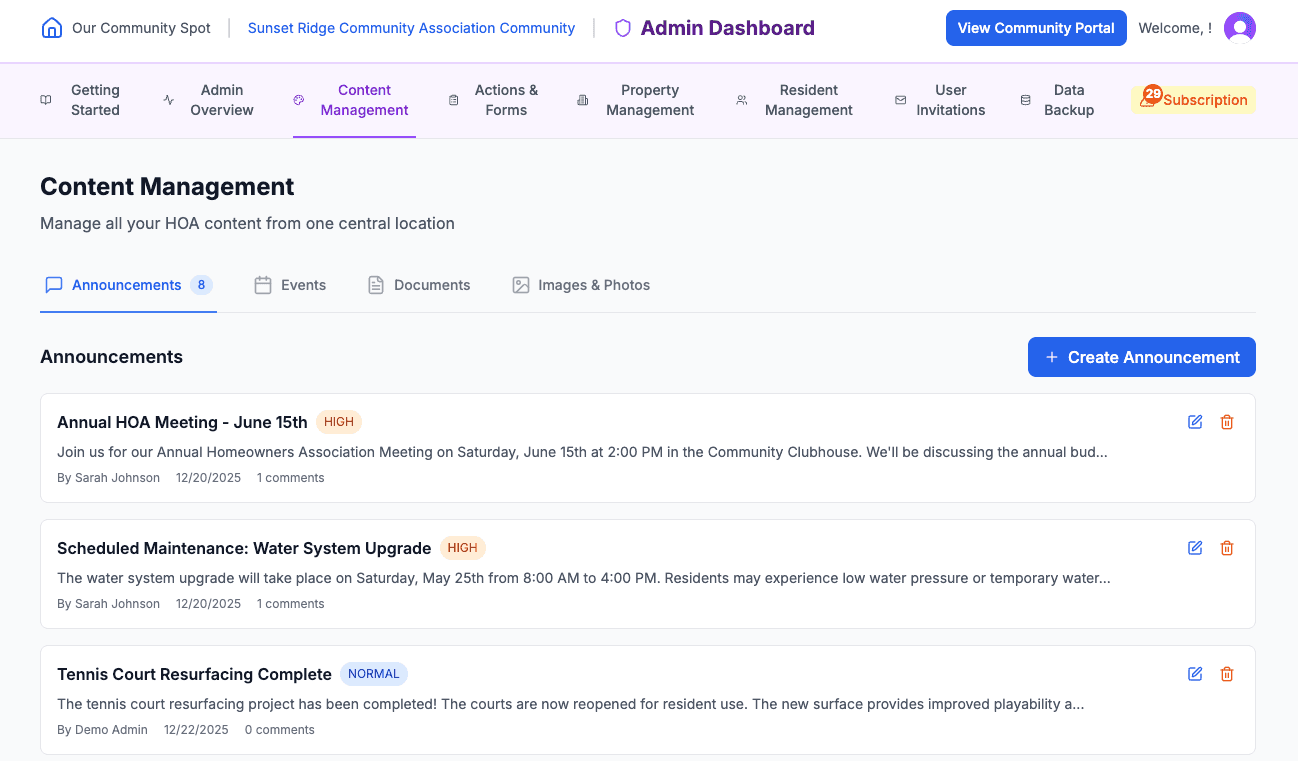Open the Resident Management section
Screen dimensions: 1298x761
(808, 100)
